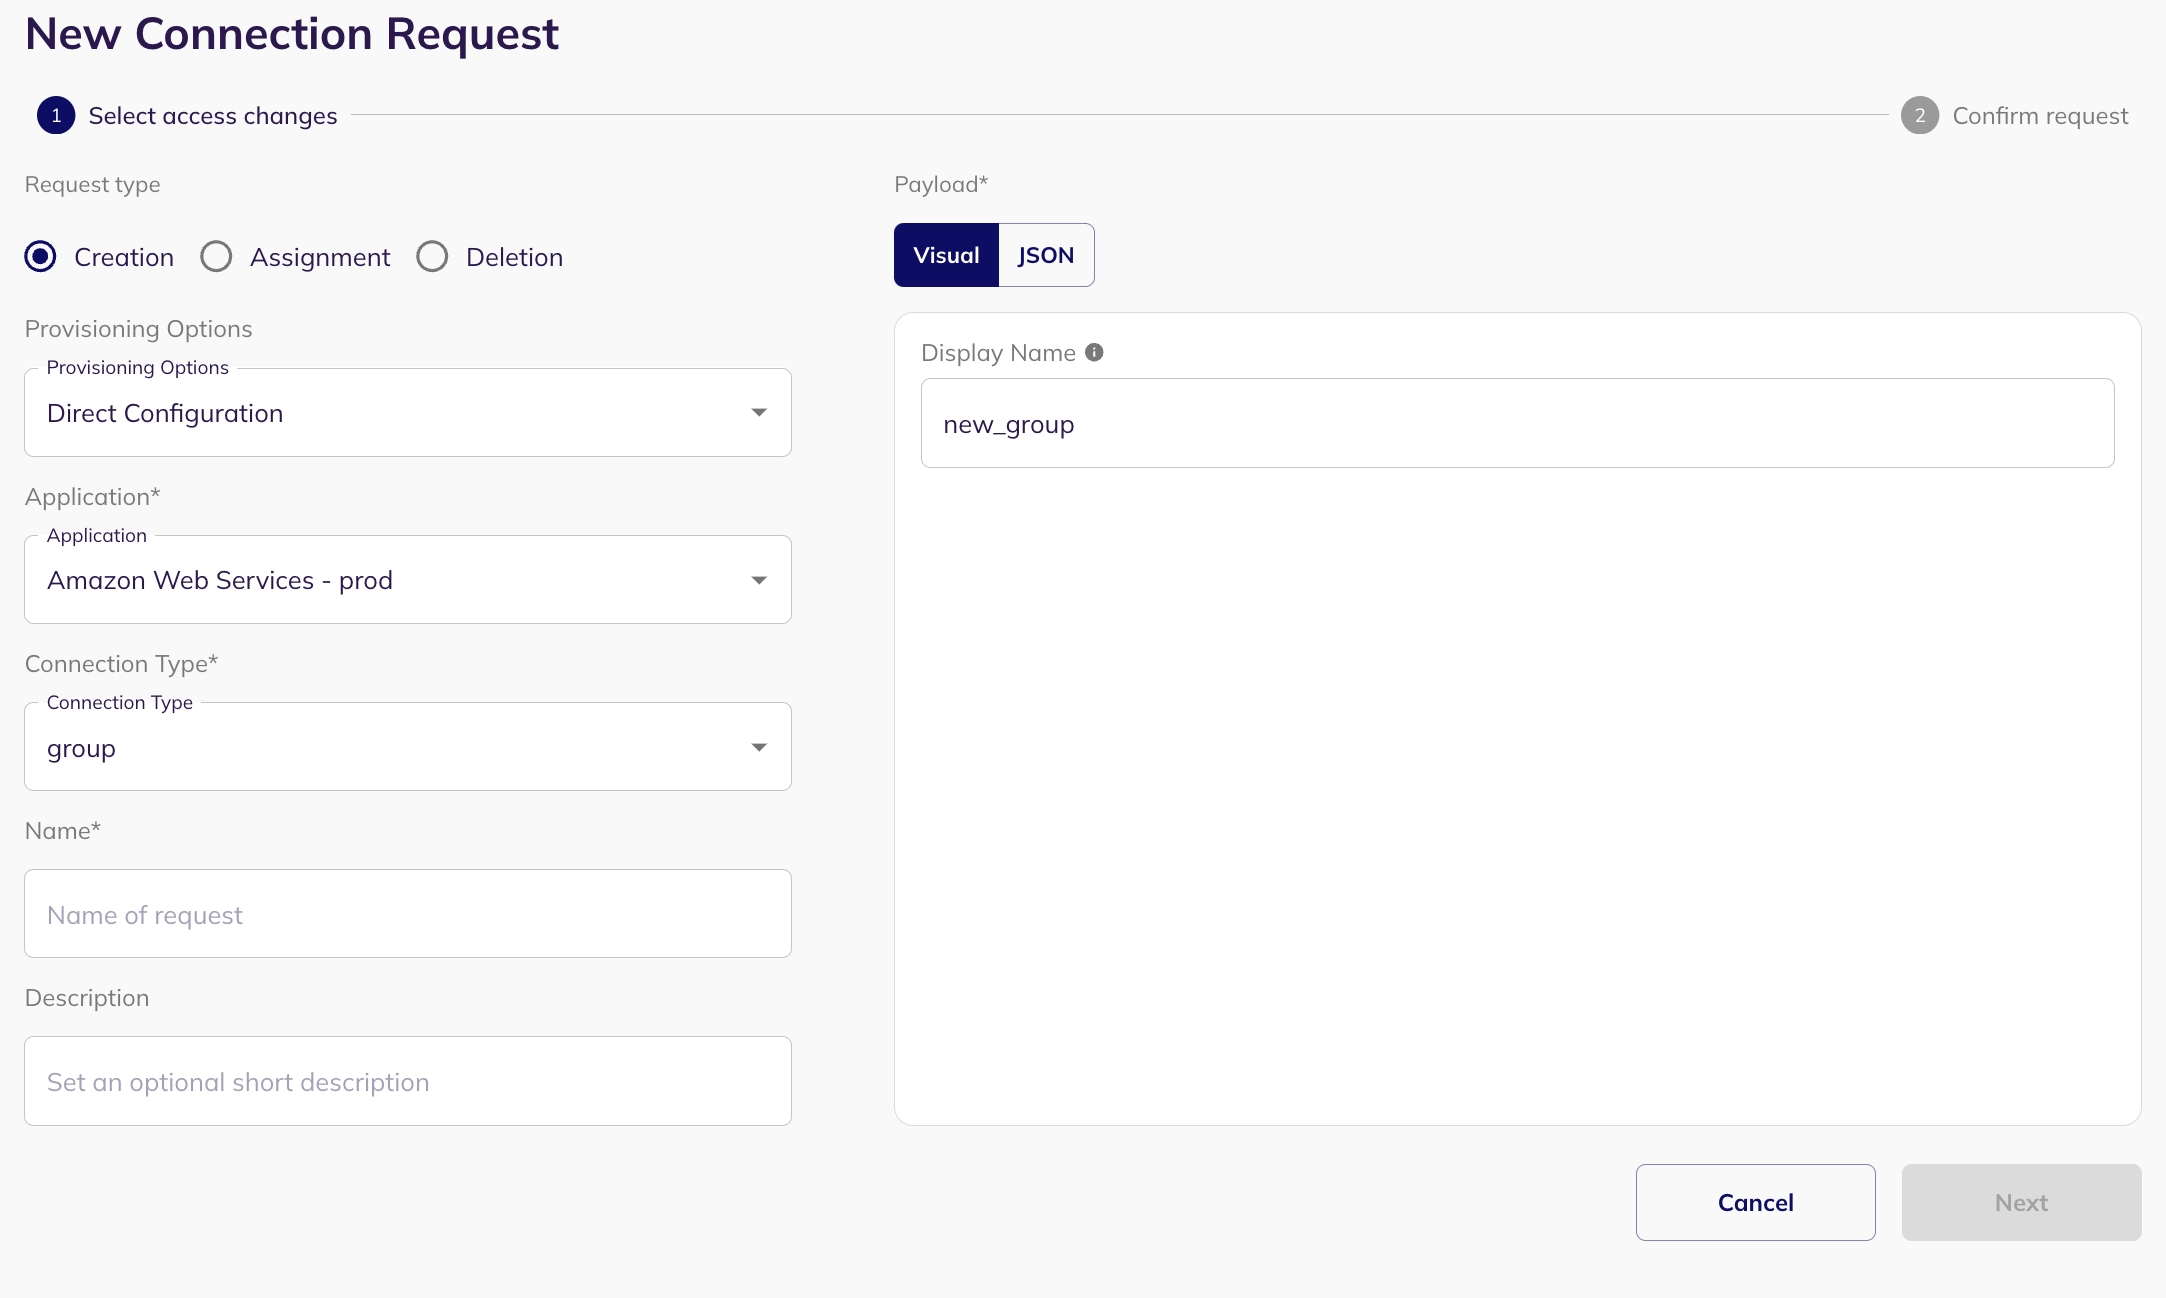The image size is (2166, 1298).
Task: Click the Next button
Action: [2021, 1202]
